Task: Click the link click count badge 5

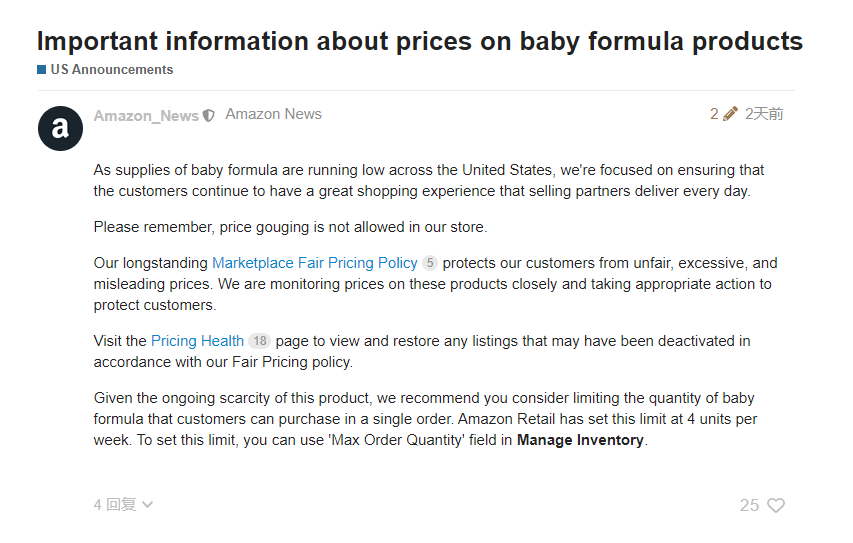Action: (x=430, y=264)
